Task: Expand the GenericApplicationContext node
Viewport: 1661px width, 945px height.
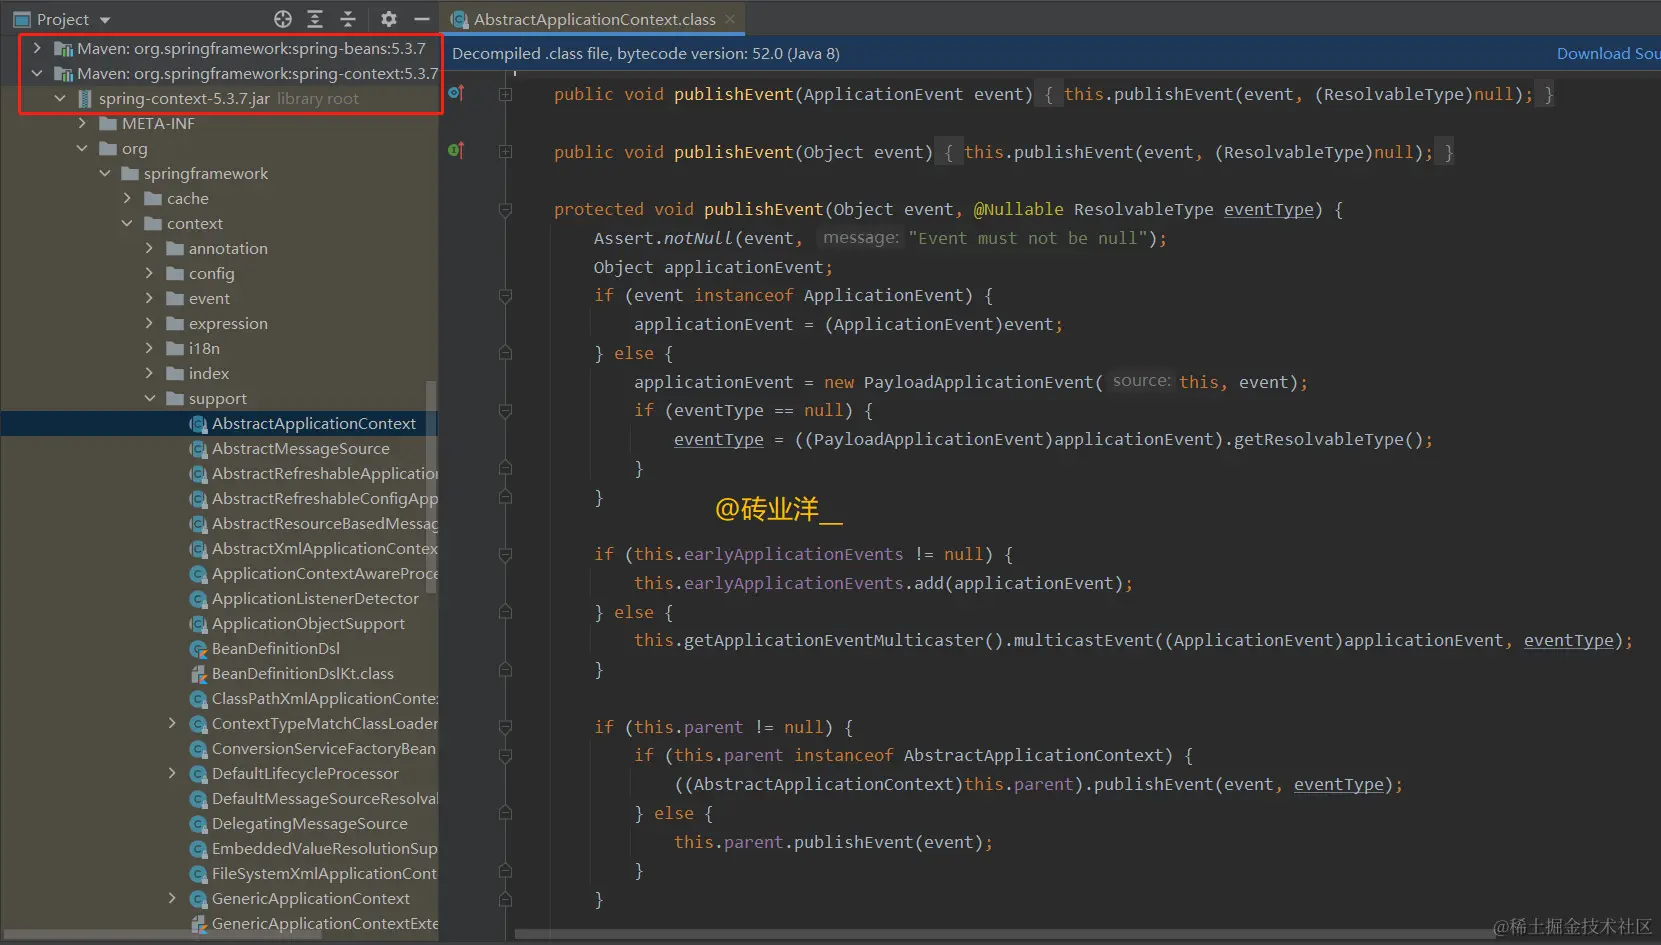Action: (172, 898)
